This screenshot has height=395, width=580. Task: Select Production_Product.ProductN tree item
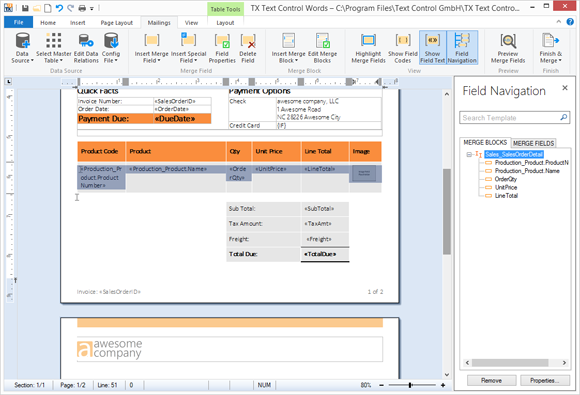[x=532, y=163]
